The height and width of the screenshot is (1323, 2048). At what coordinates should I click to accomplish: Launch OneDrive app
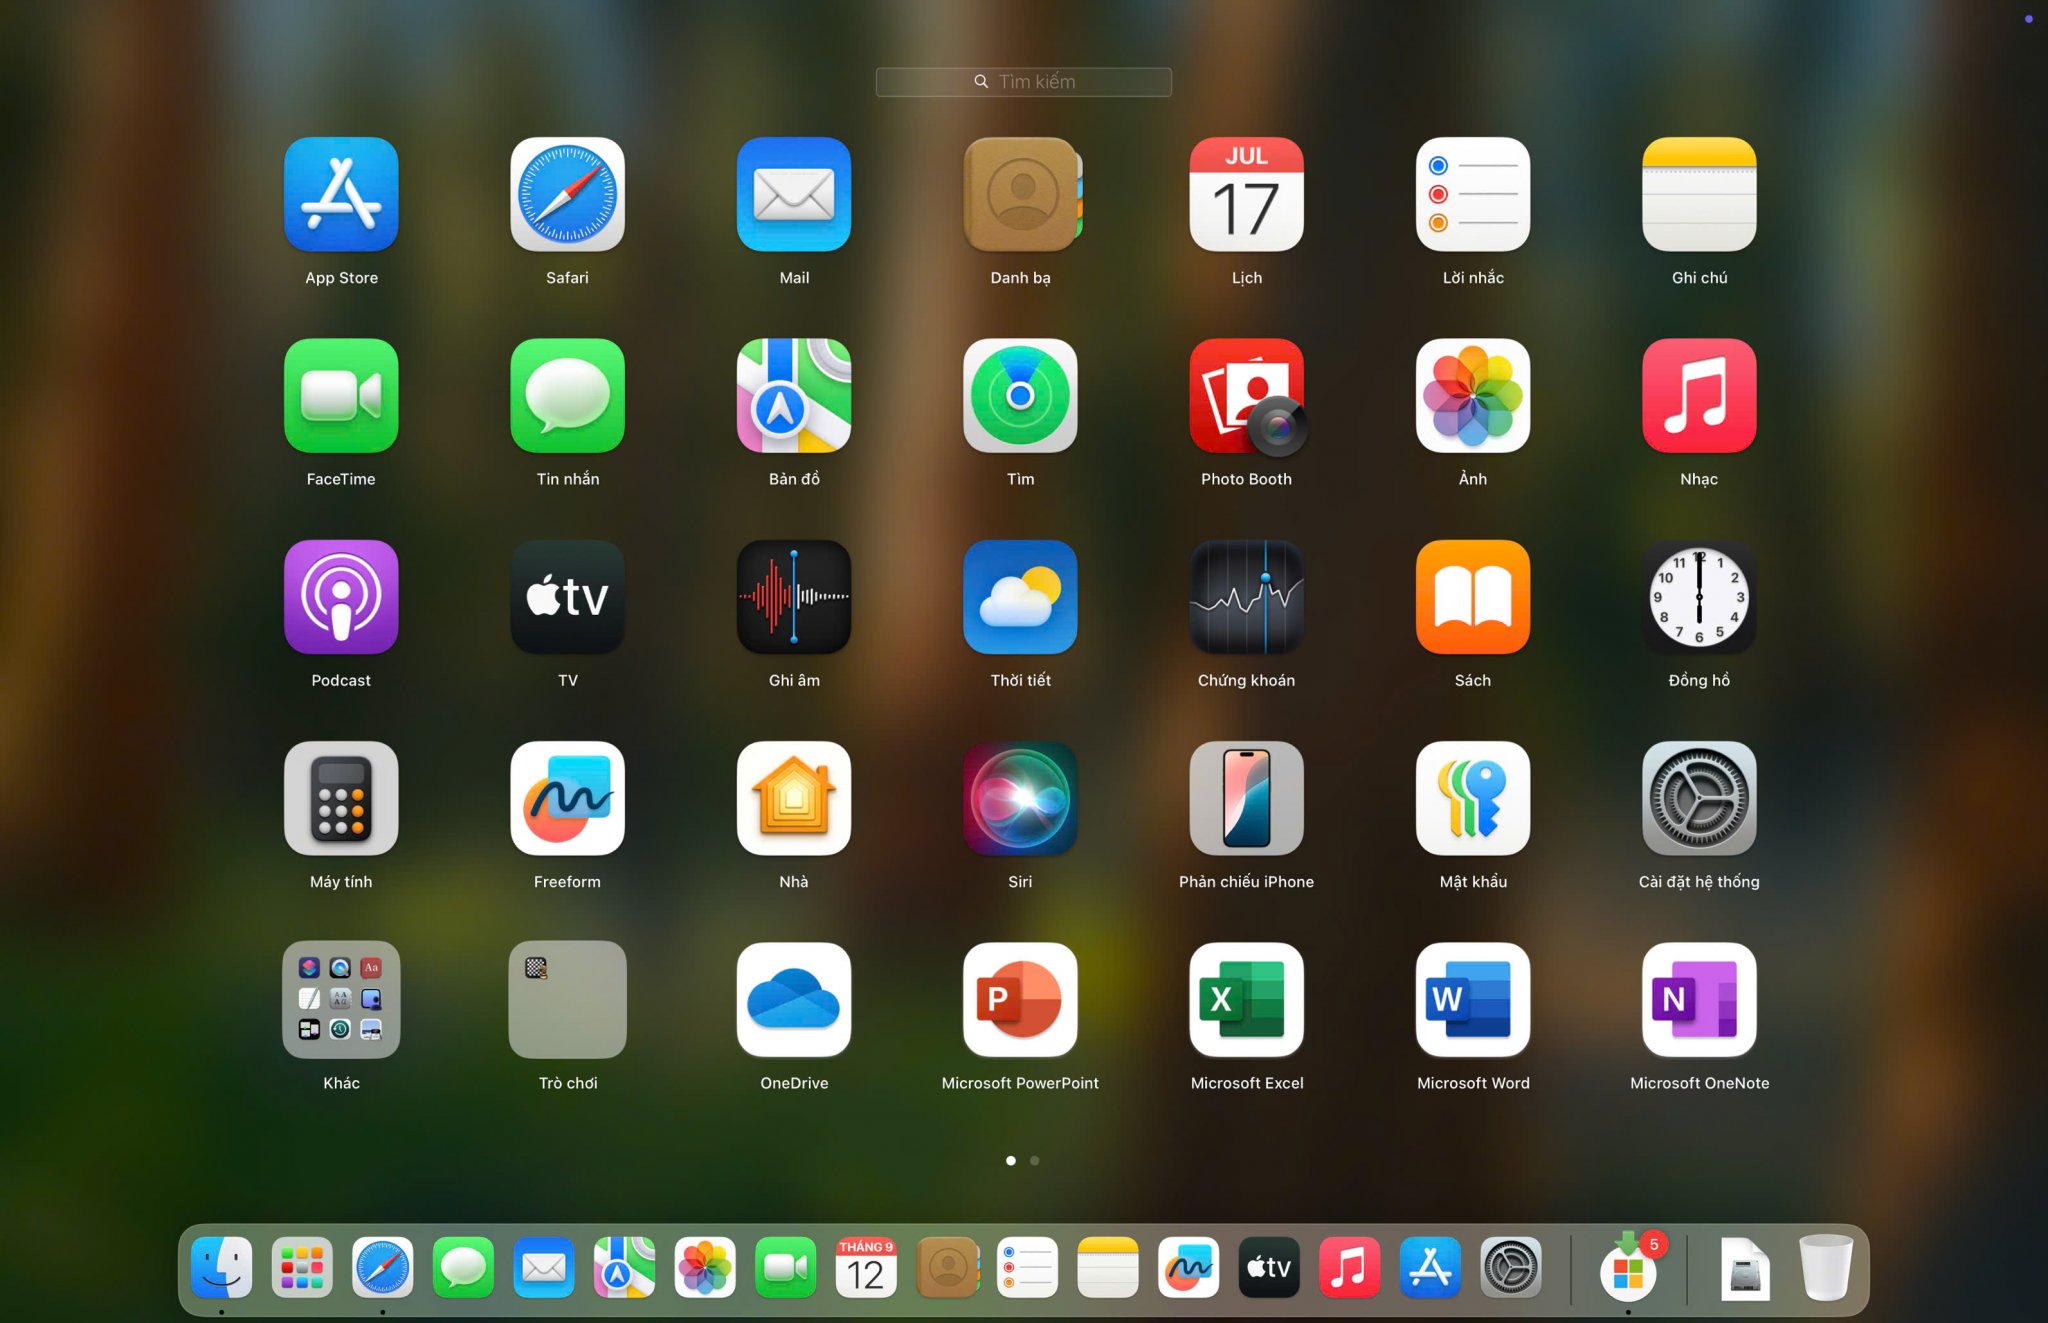[x=794, y=1000]
